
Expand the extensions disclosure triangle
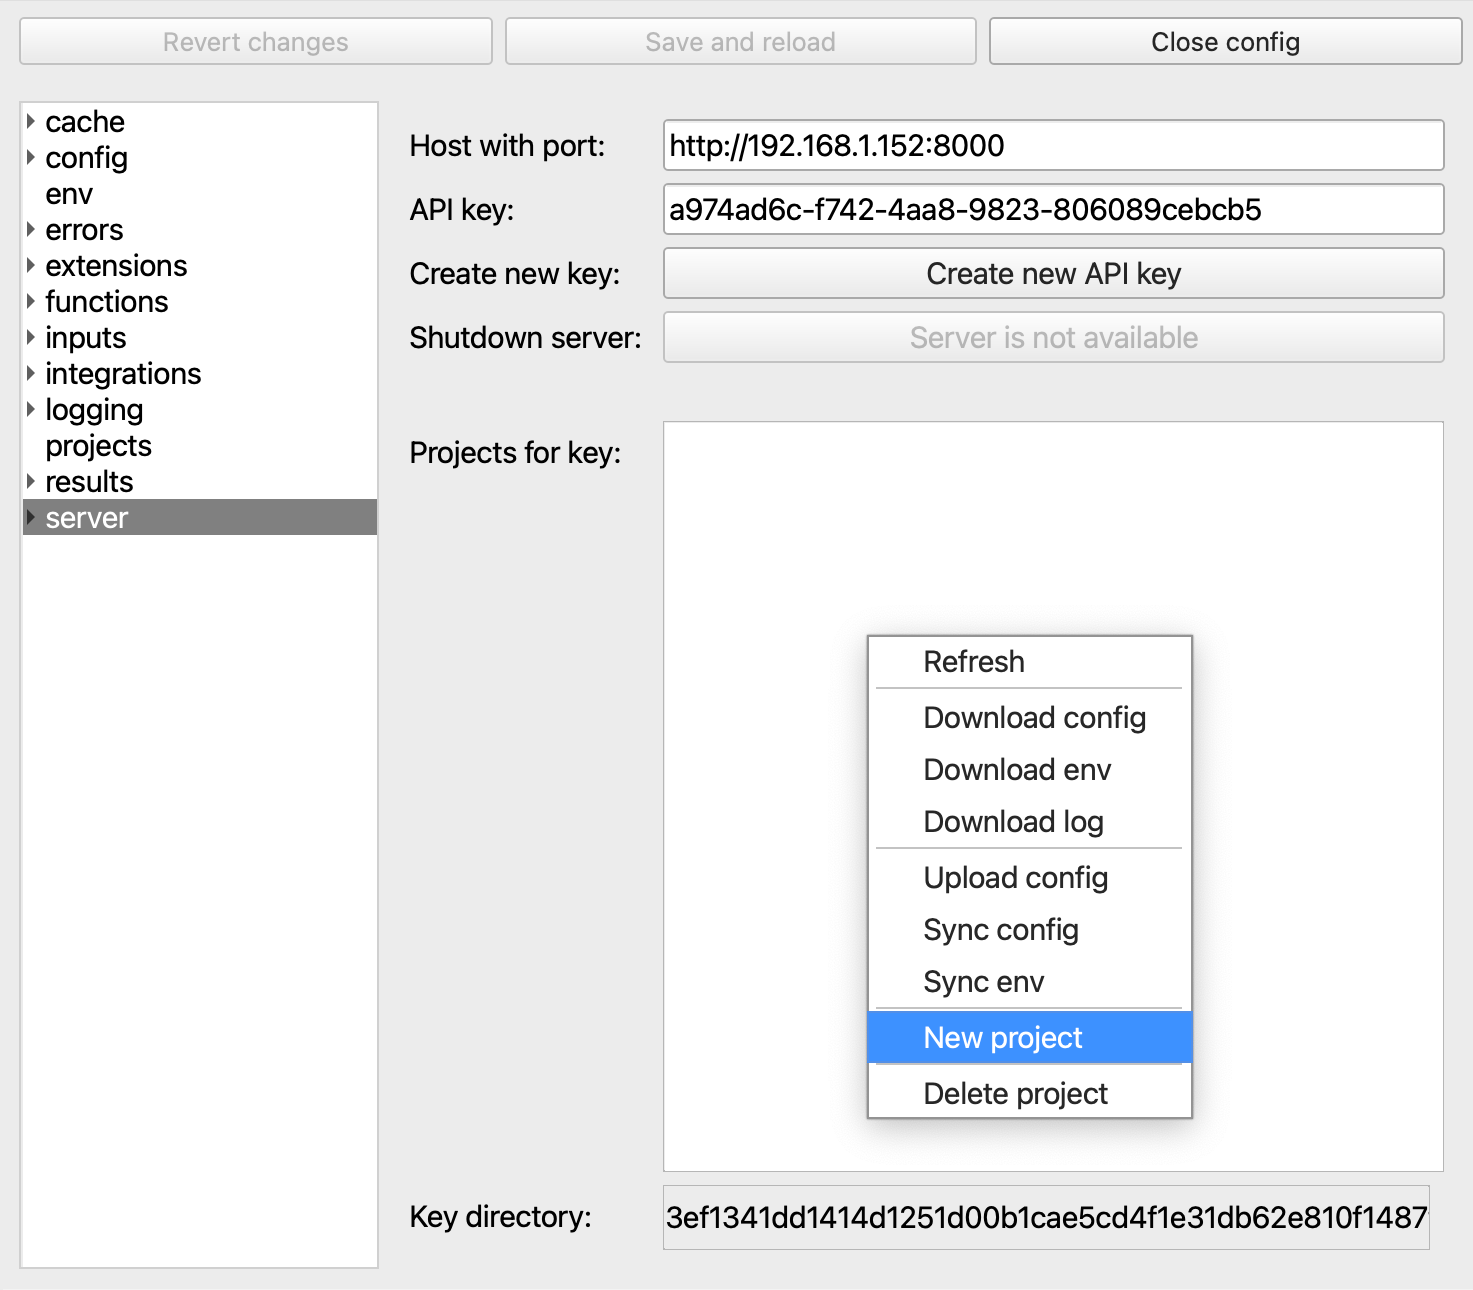[x=31, y=265]
